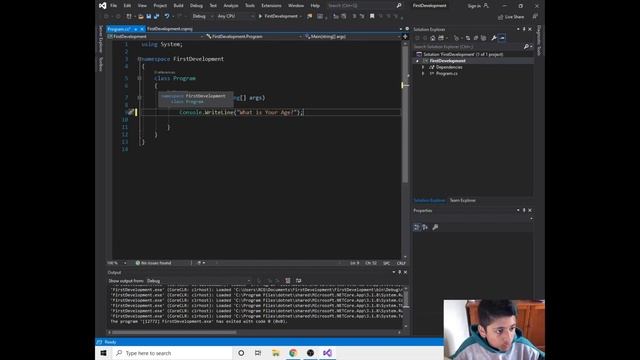Collapse the namespace FirstDevelopment code block
The width and height of the screenshot is (640, 360).
(x=139, y=59)
